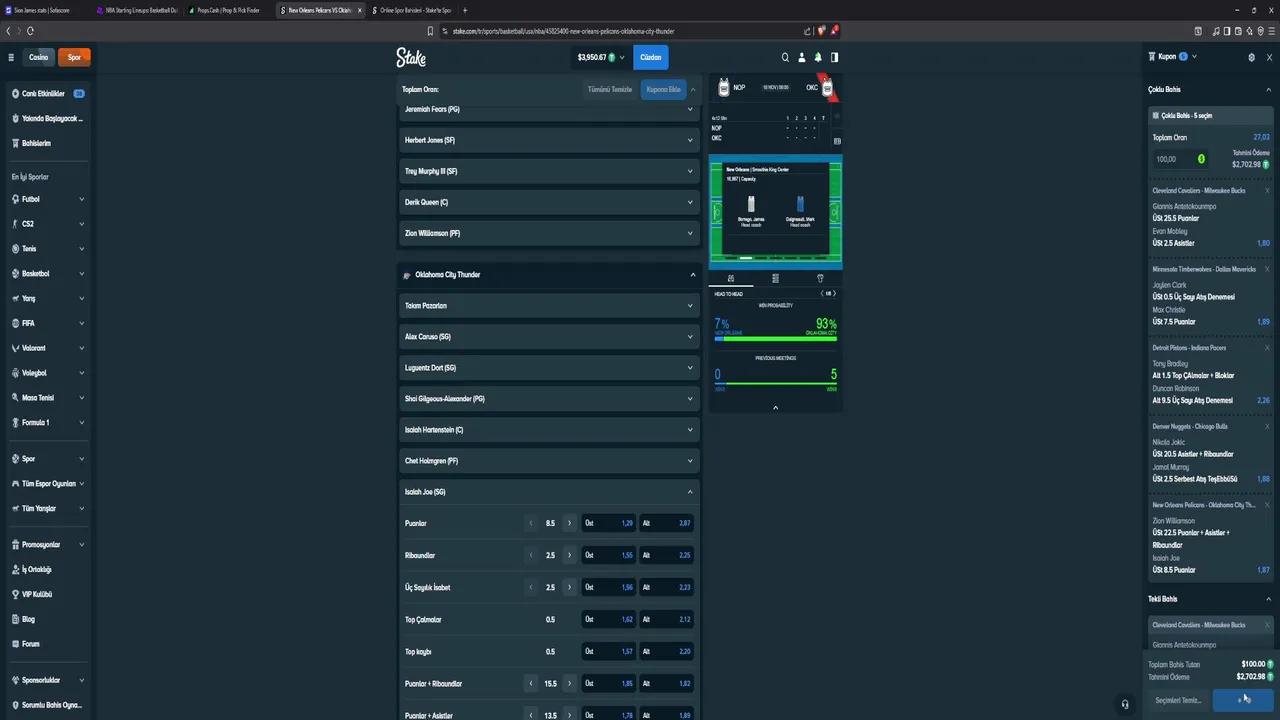
Task: Click the browser back arrow
Action: tap(8, 31)
